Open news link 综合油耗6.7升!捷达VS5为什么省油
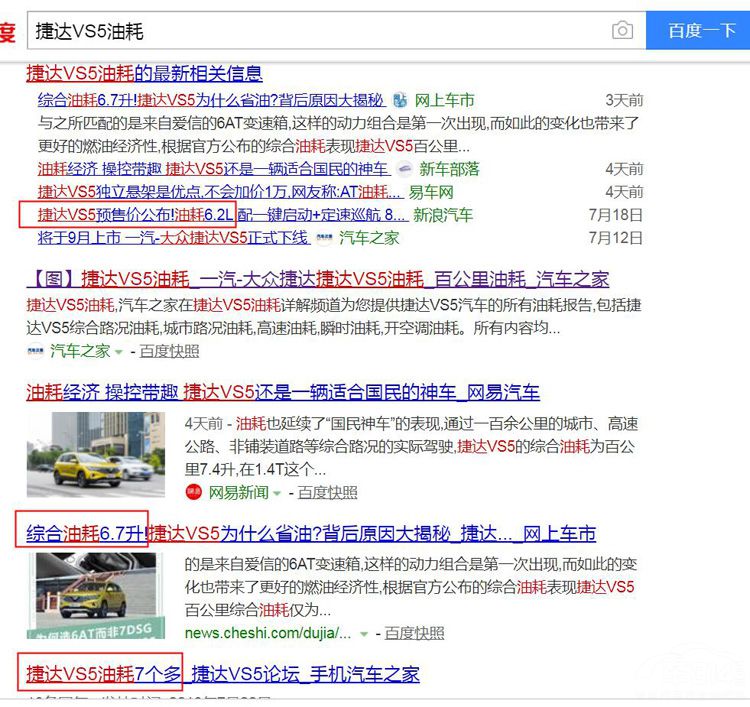This screenshot has height=707, width=750. coord(211,100)
